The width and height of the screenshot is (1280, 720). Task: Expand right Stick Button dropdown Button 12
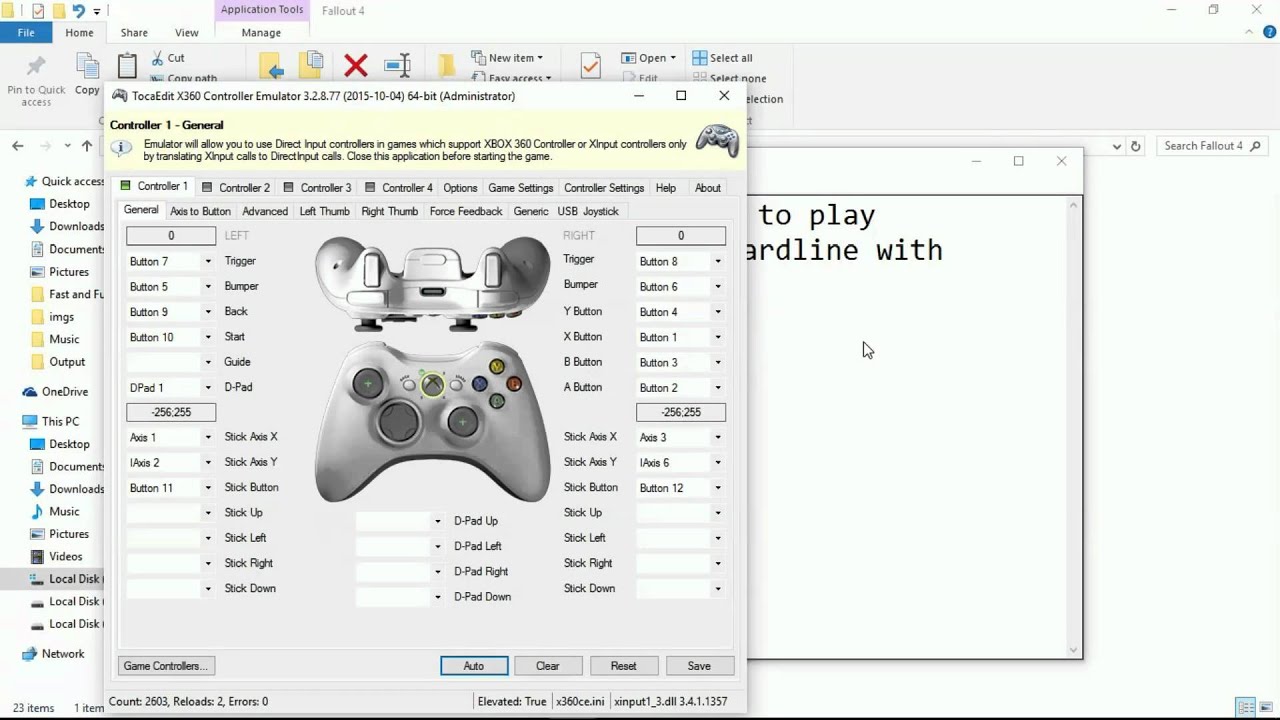718,488
